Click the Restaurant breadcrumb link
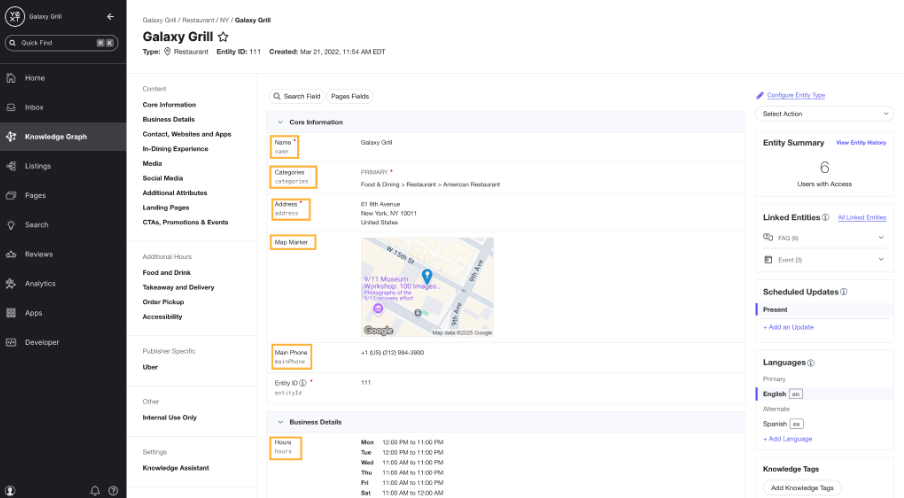The height and width of the screenshot is (498, 904). tap(198, 20)
